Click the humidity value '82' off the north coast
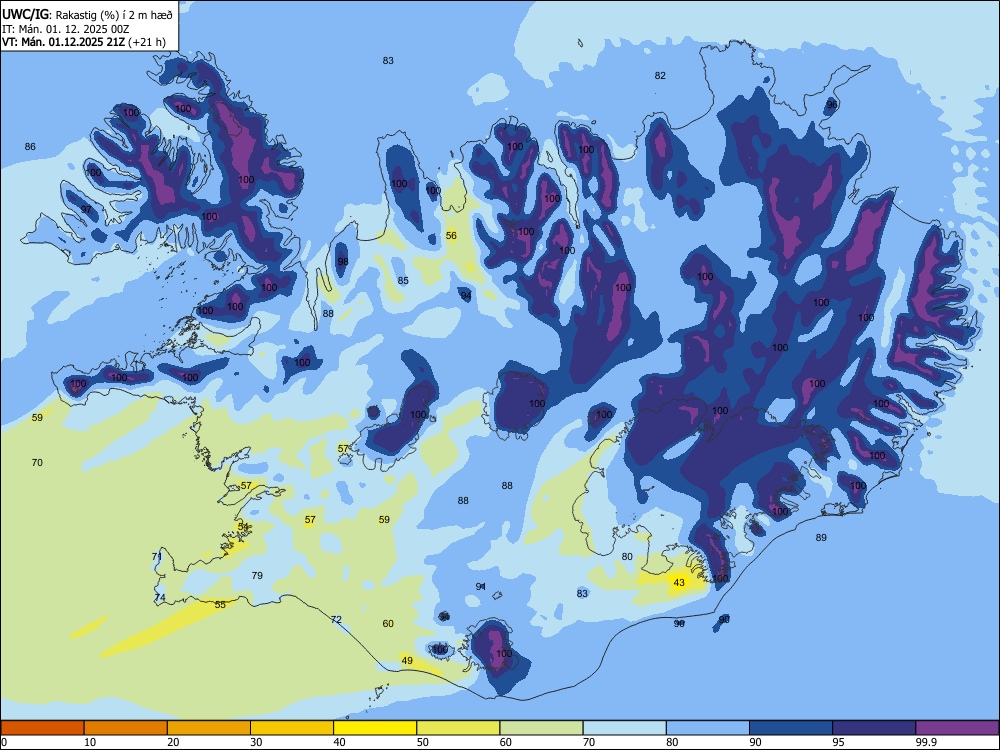Image resolution: width=1000 pixels, height=750 pixels. [x=660, y=75]
